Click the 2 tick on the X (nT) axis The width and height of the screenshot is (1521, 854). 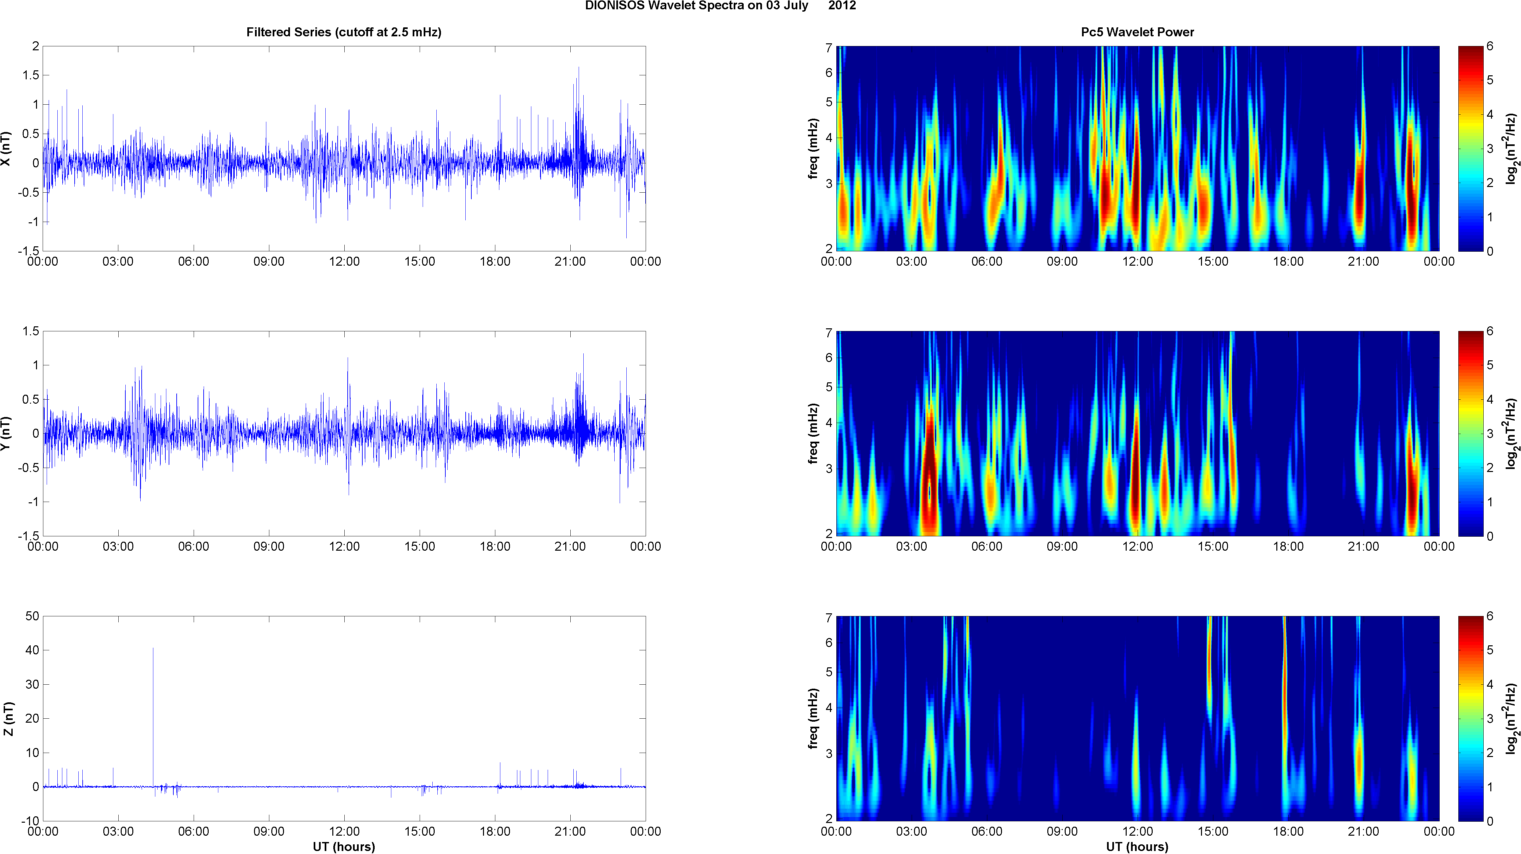[x=36, y=46]
